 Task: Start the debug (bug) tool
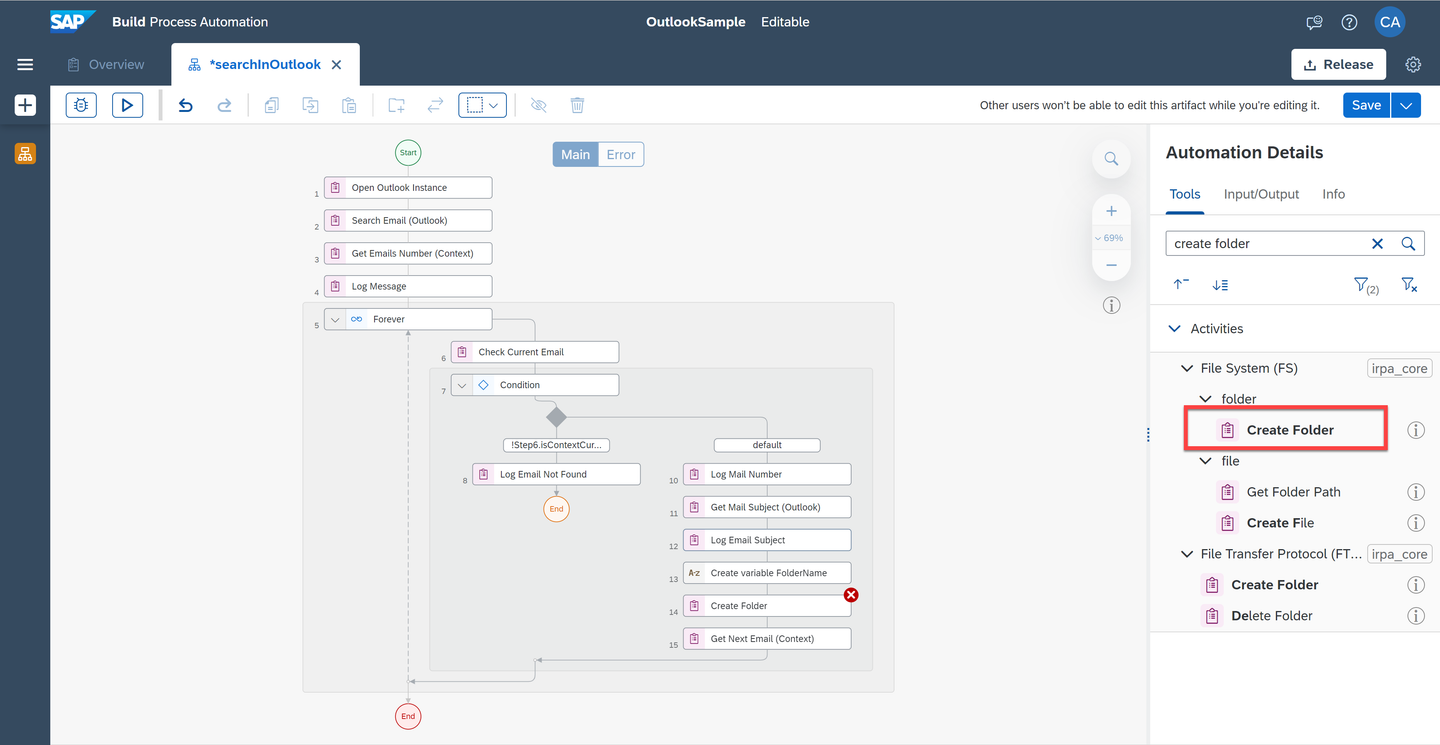pyautogui.click(x=81, y=105)
